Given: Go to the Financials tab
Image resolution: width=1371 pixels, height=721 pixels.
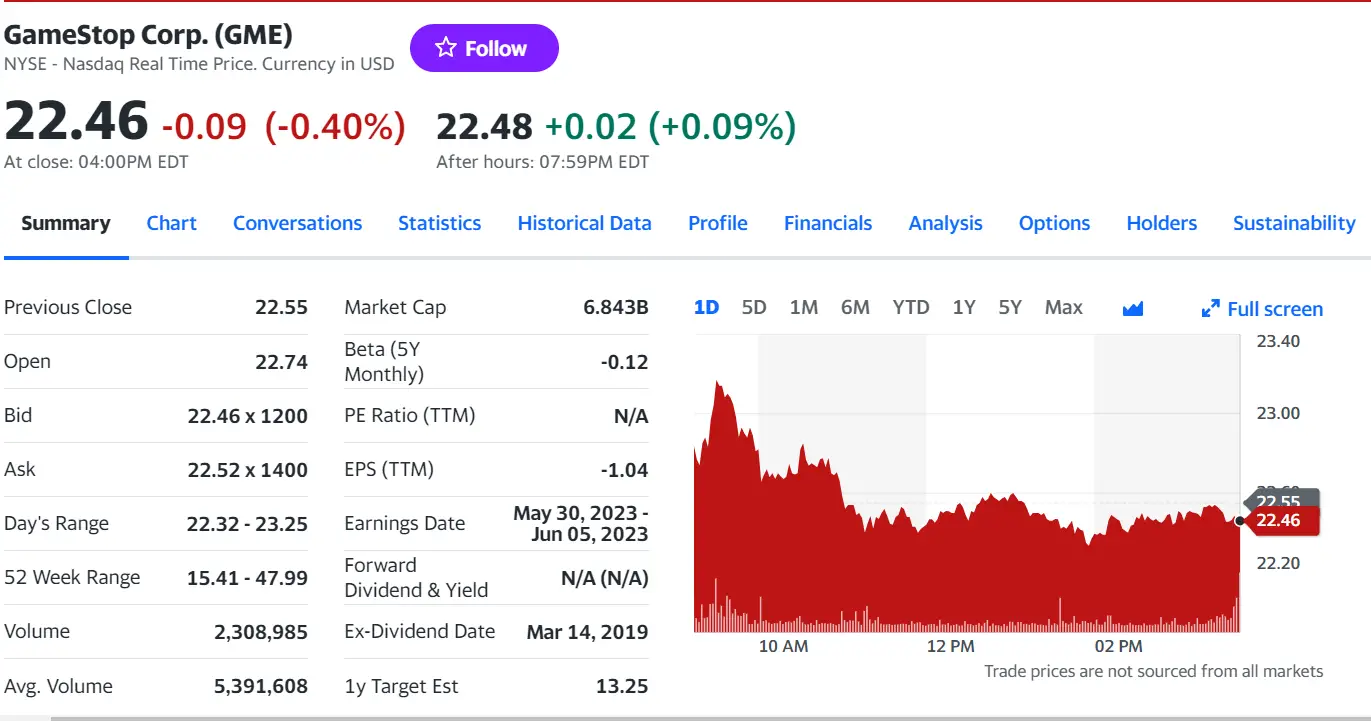Looking at the screenshot, I should (827, 223).
